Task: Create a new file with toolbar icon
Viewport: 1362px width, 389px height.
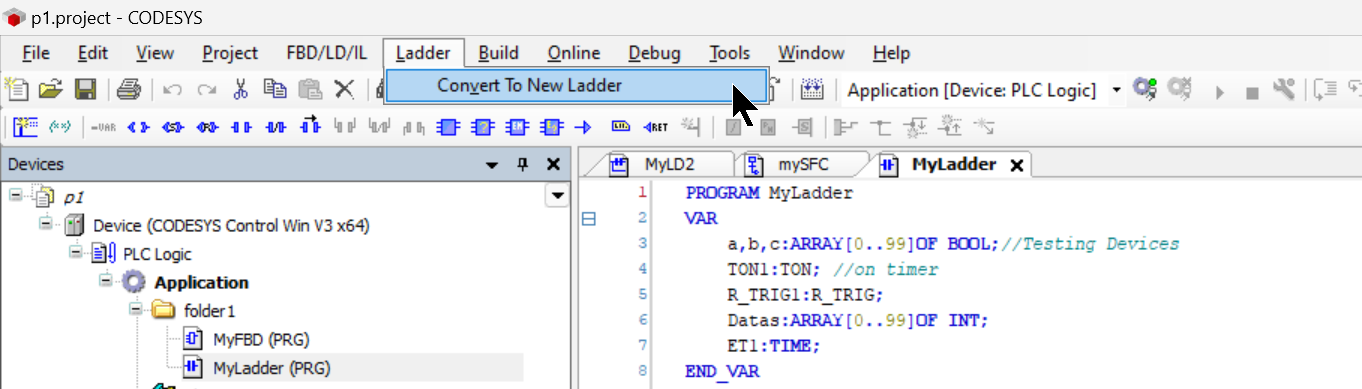Action: click(17, 90)
